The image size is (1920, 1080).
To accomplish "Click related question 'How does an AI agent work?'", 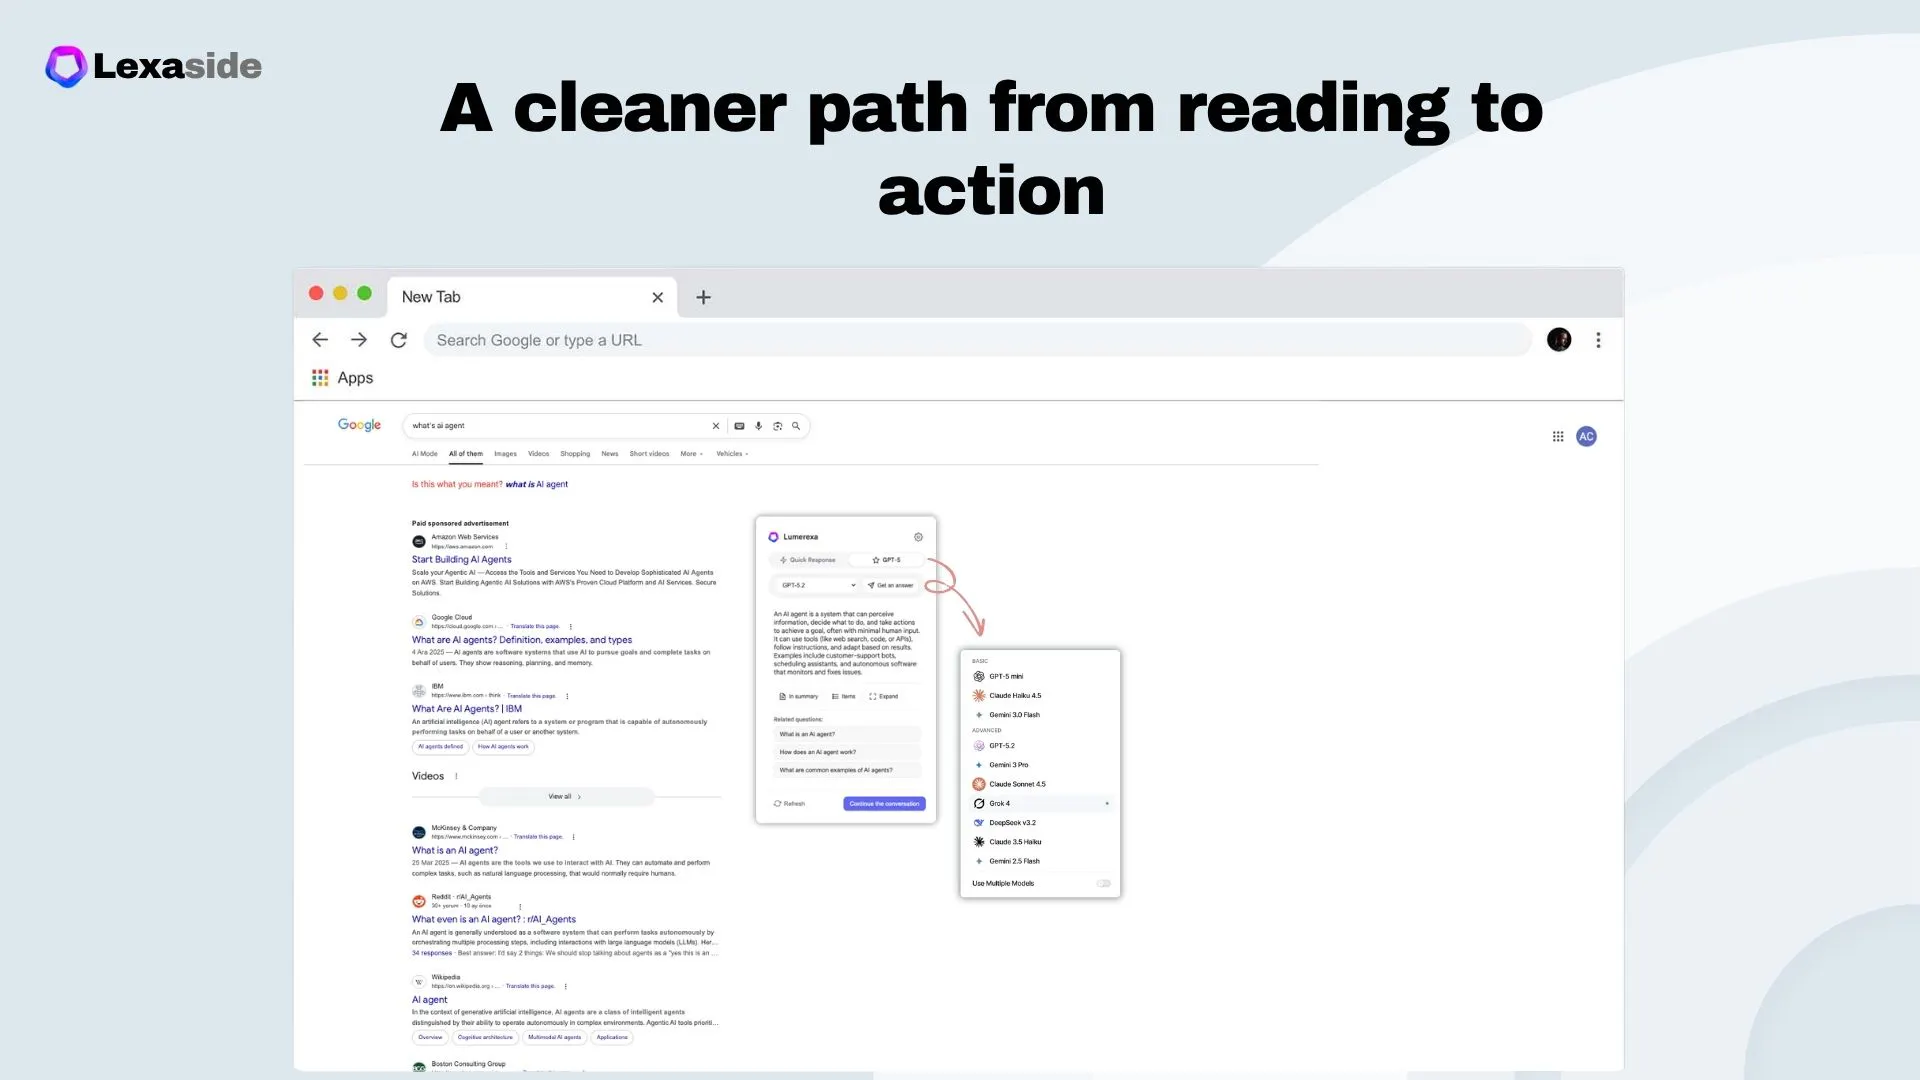I will click(847, 752).
